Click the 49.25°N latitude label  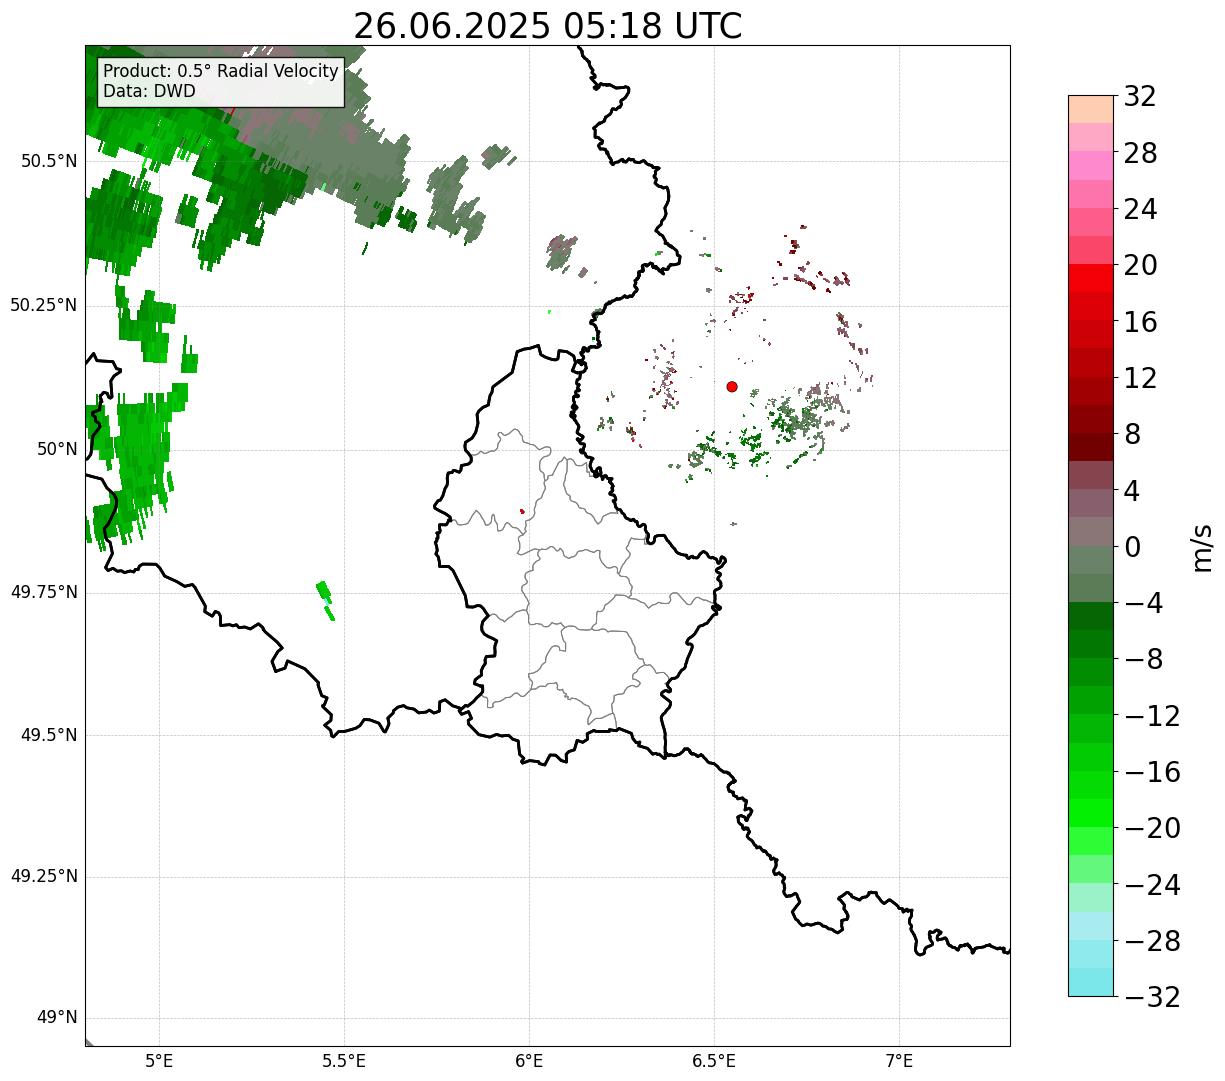point(44,876)
